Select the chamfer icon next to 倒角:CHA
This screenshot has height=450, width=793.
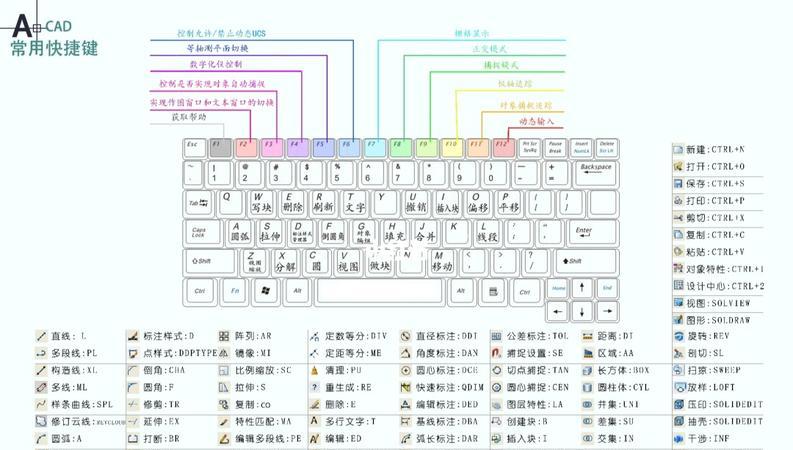coord(133,371)
